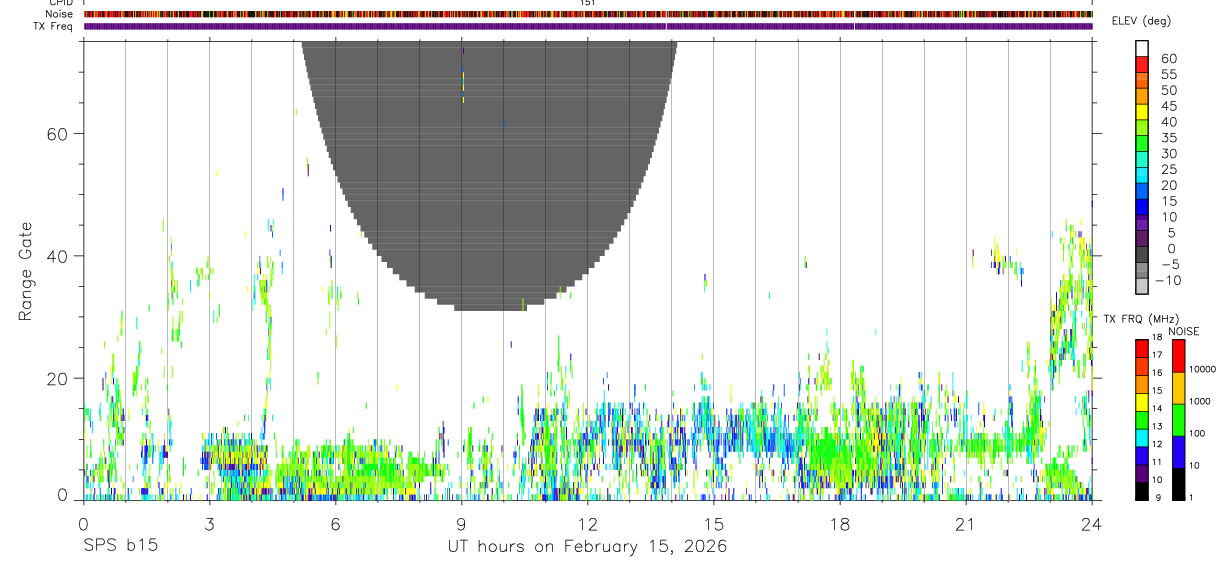The image size is (1228, 567).
Task: Click the '35' label on ELEV colorbar
Action: (1169, 138)
